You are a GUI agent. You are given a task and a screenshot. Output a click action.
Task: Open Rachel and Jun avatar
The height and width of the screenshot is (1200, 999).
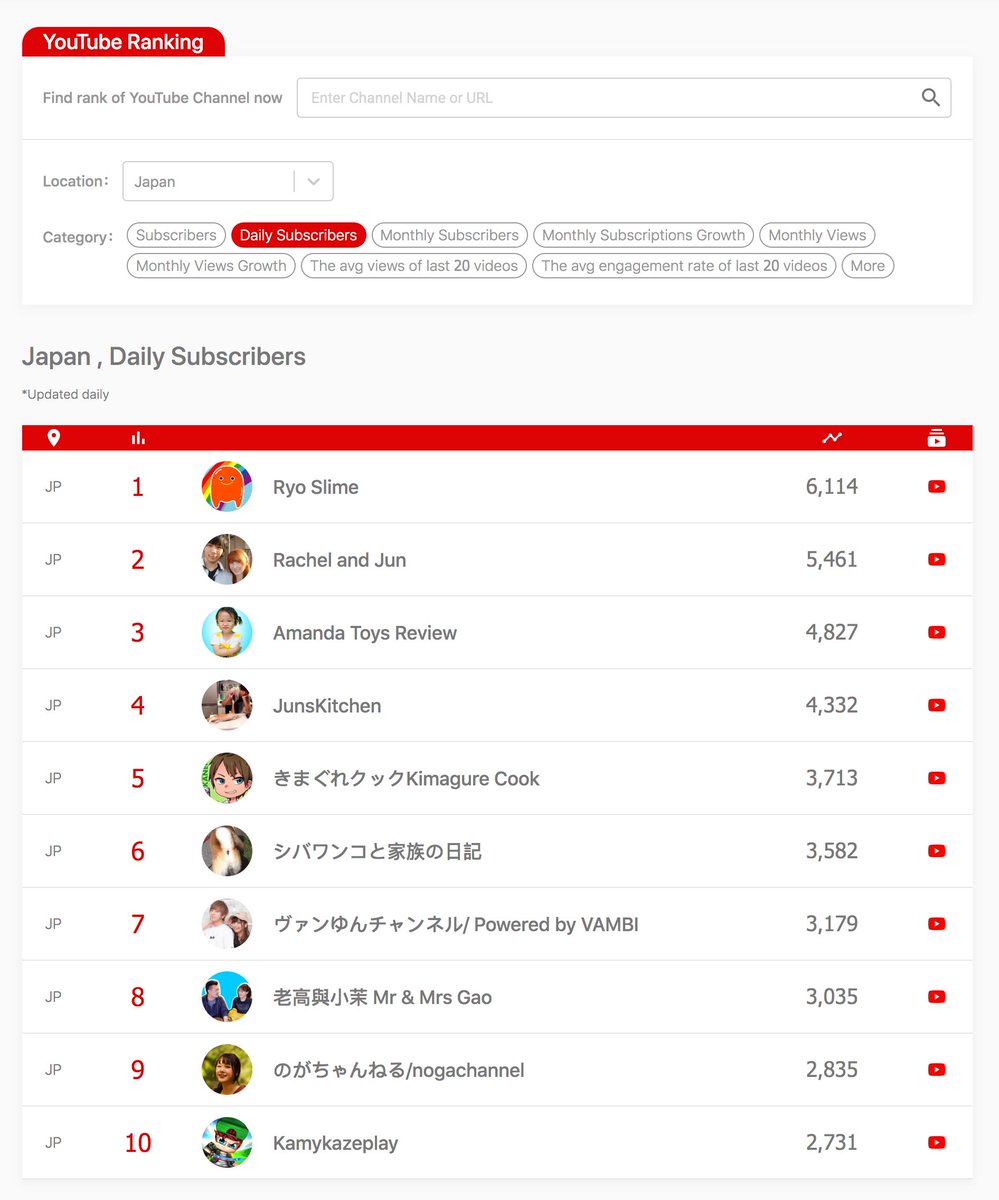pos(227,560)
